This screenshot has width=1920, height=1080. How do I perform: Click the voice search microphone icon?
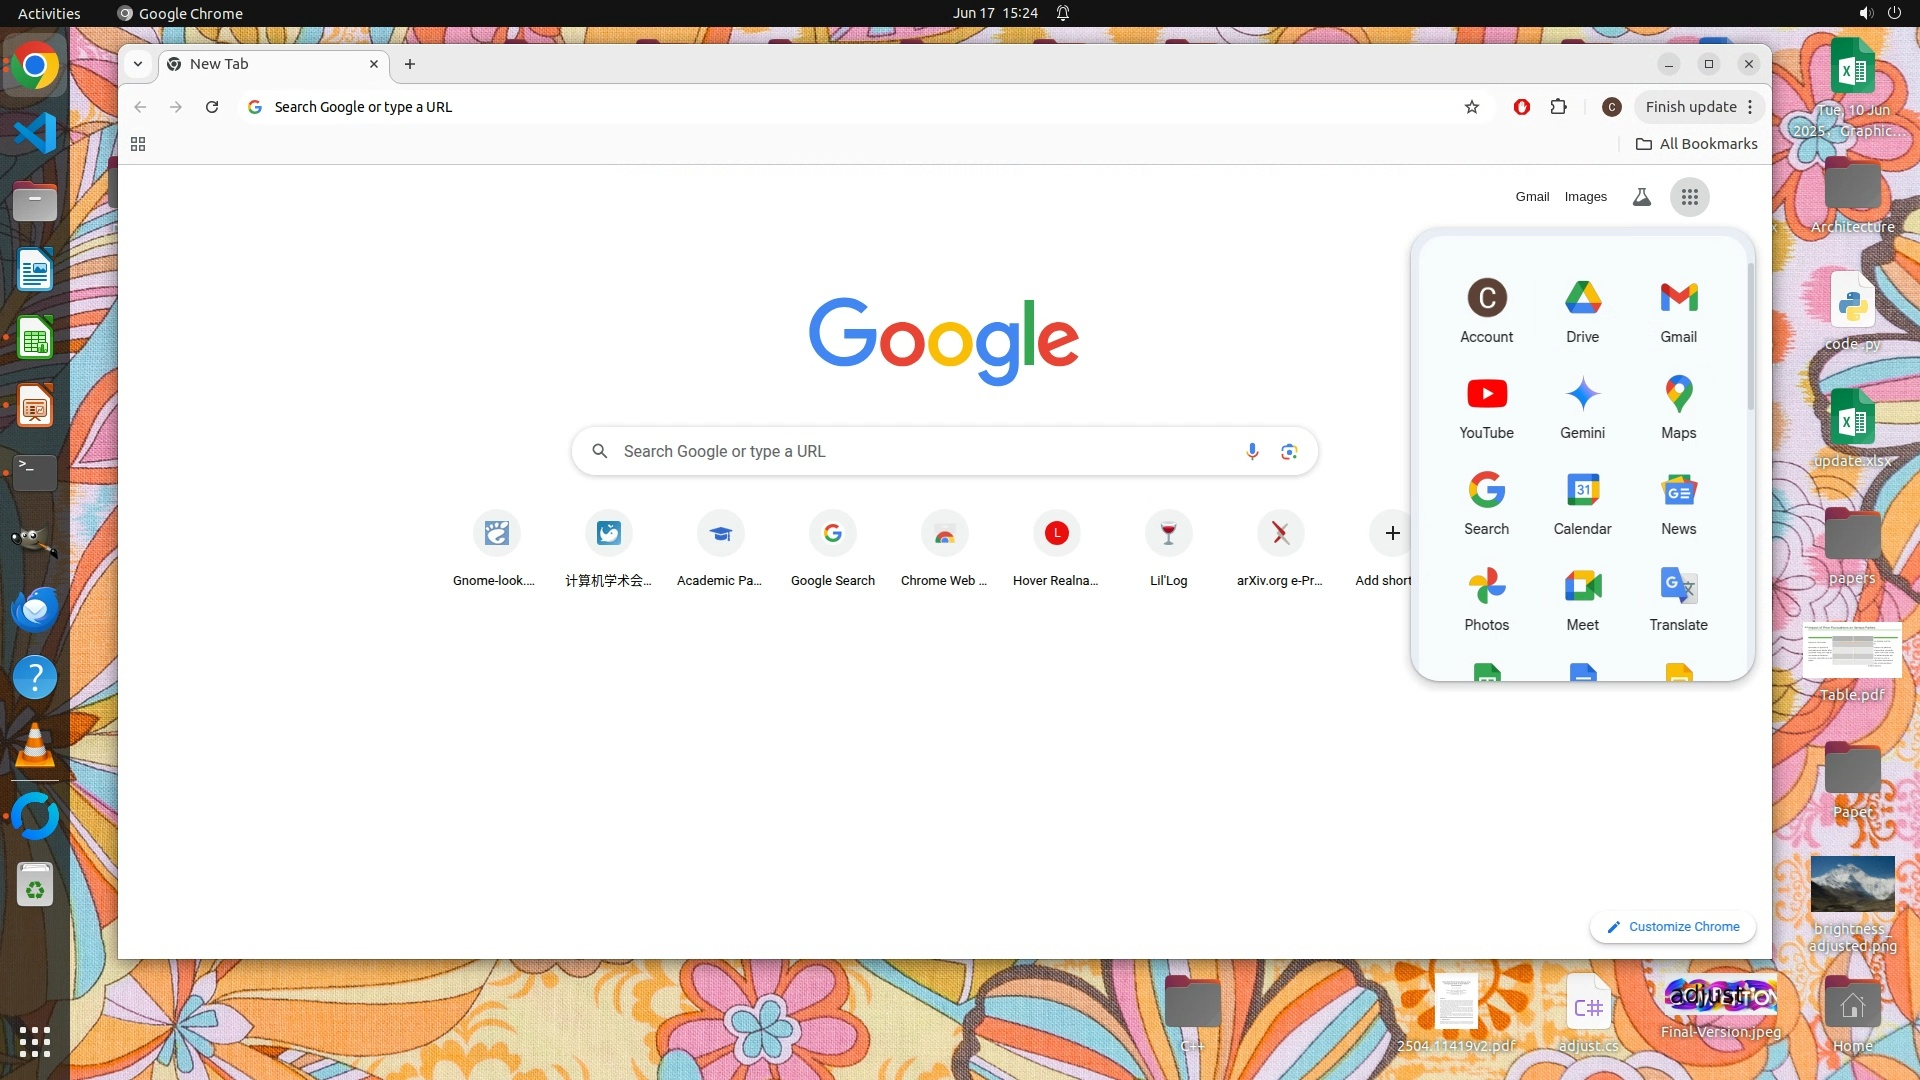(1252, 451)
